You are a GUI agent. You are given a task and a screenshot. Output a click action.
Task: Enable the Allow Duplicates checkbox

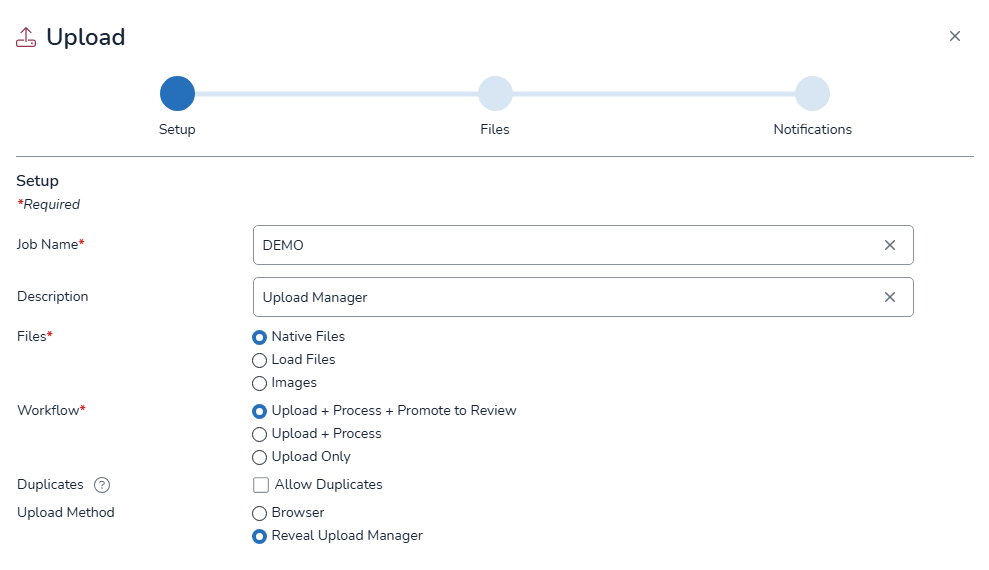261,485
